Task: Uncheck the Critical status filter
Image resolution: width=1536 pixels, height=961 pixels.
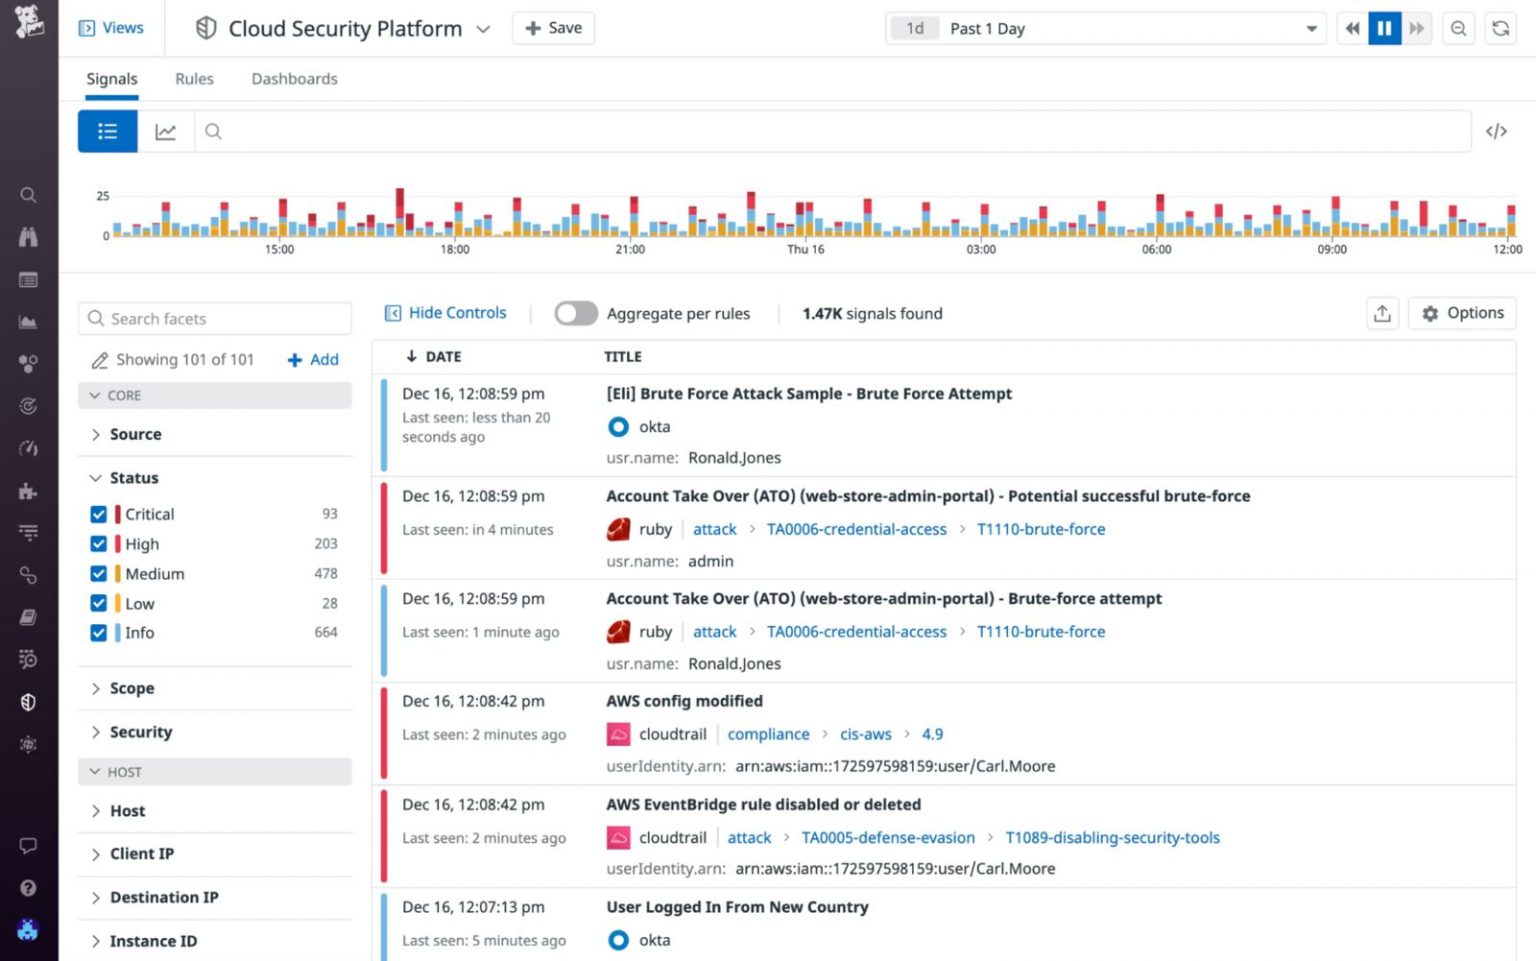Action: 98,513
